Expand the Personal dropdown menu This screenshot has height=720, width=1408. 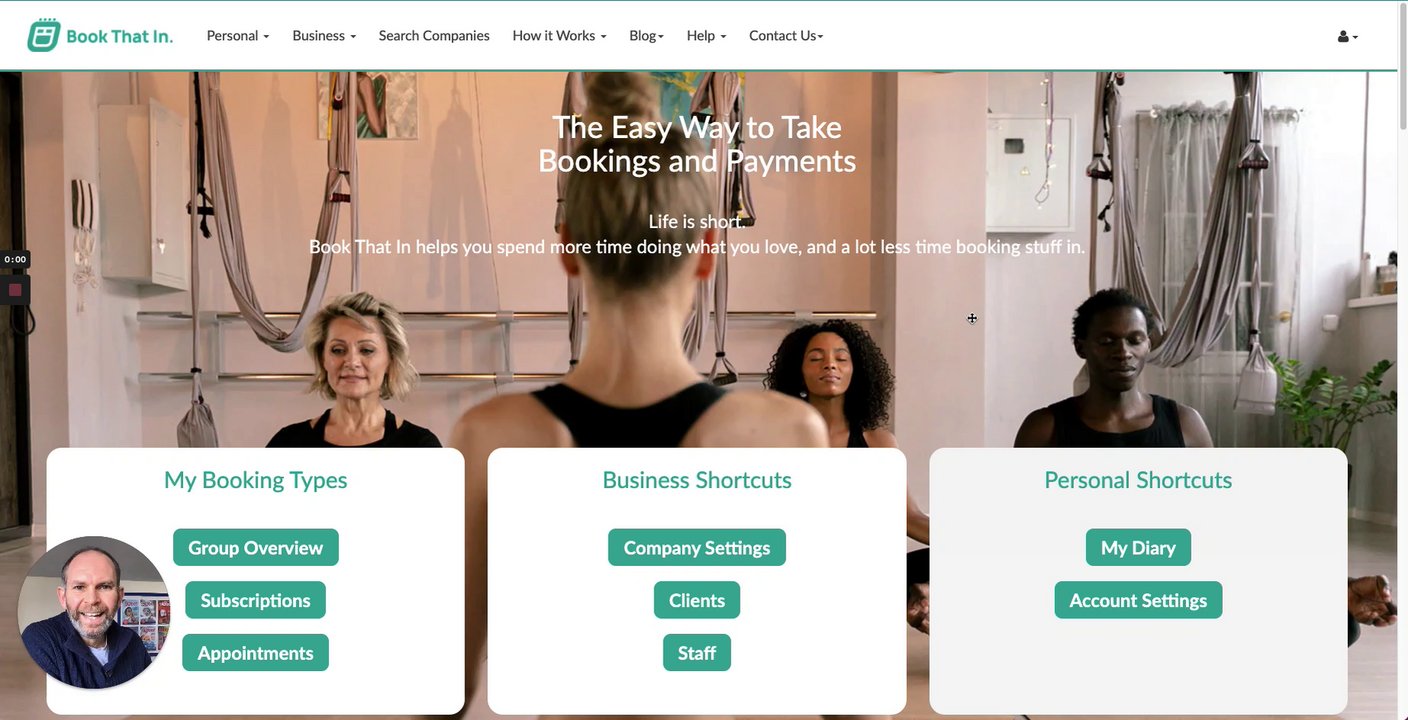click(238, 36)
